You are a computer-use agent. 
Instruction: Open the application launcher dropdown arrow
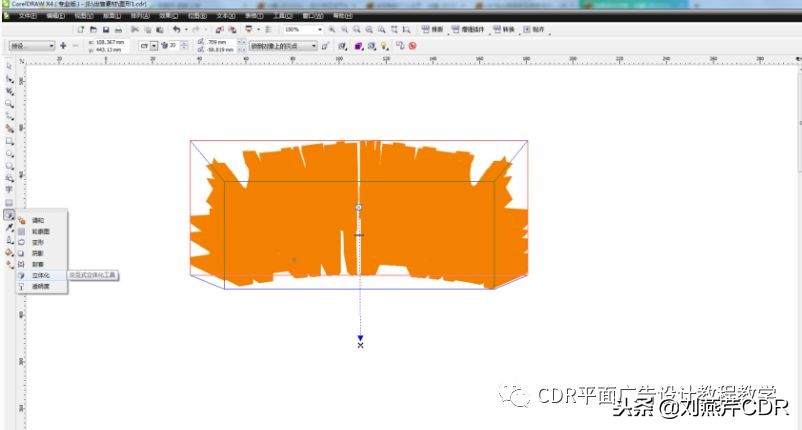[x=258, y=30]
